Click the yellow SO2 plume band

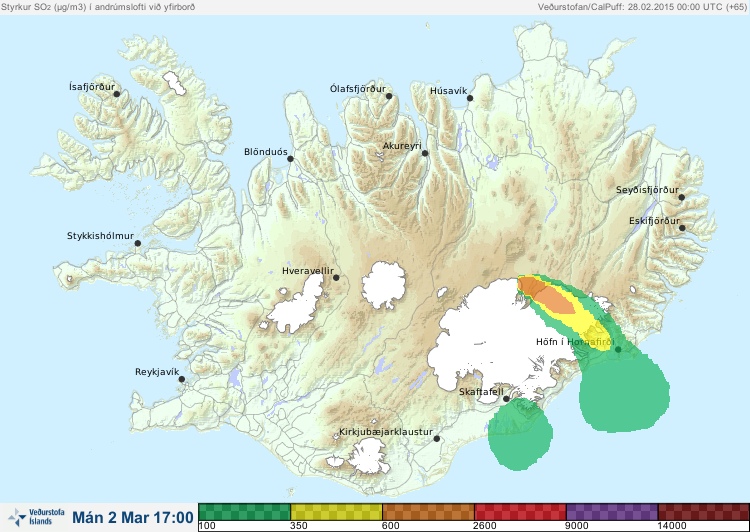pos(585,321)
